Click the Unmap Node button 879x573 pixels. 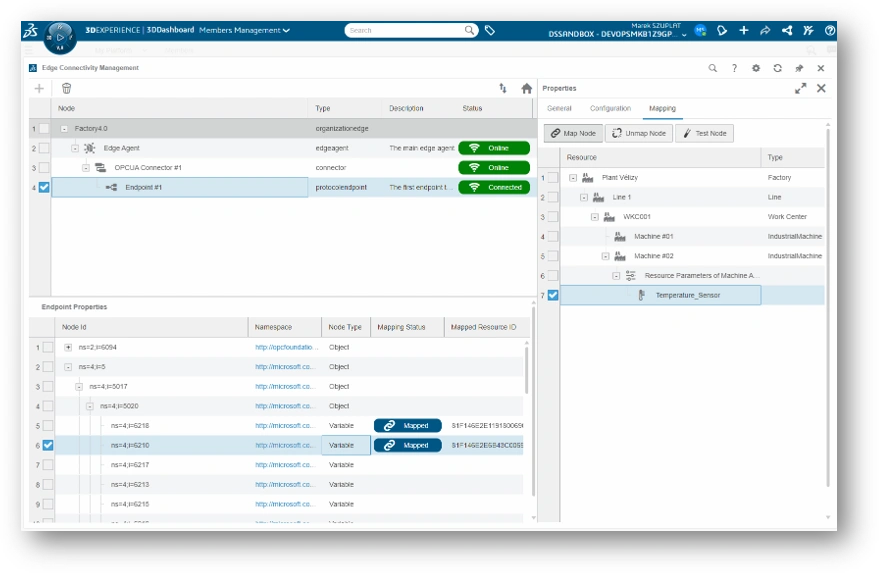639,133
